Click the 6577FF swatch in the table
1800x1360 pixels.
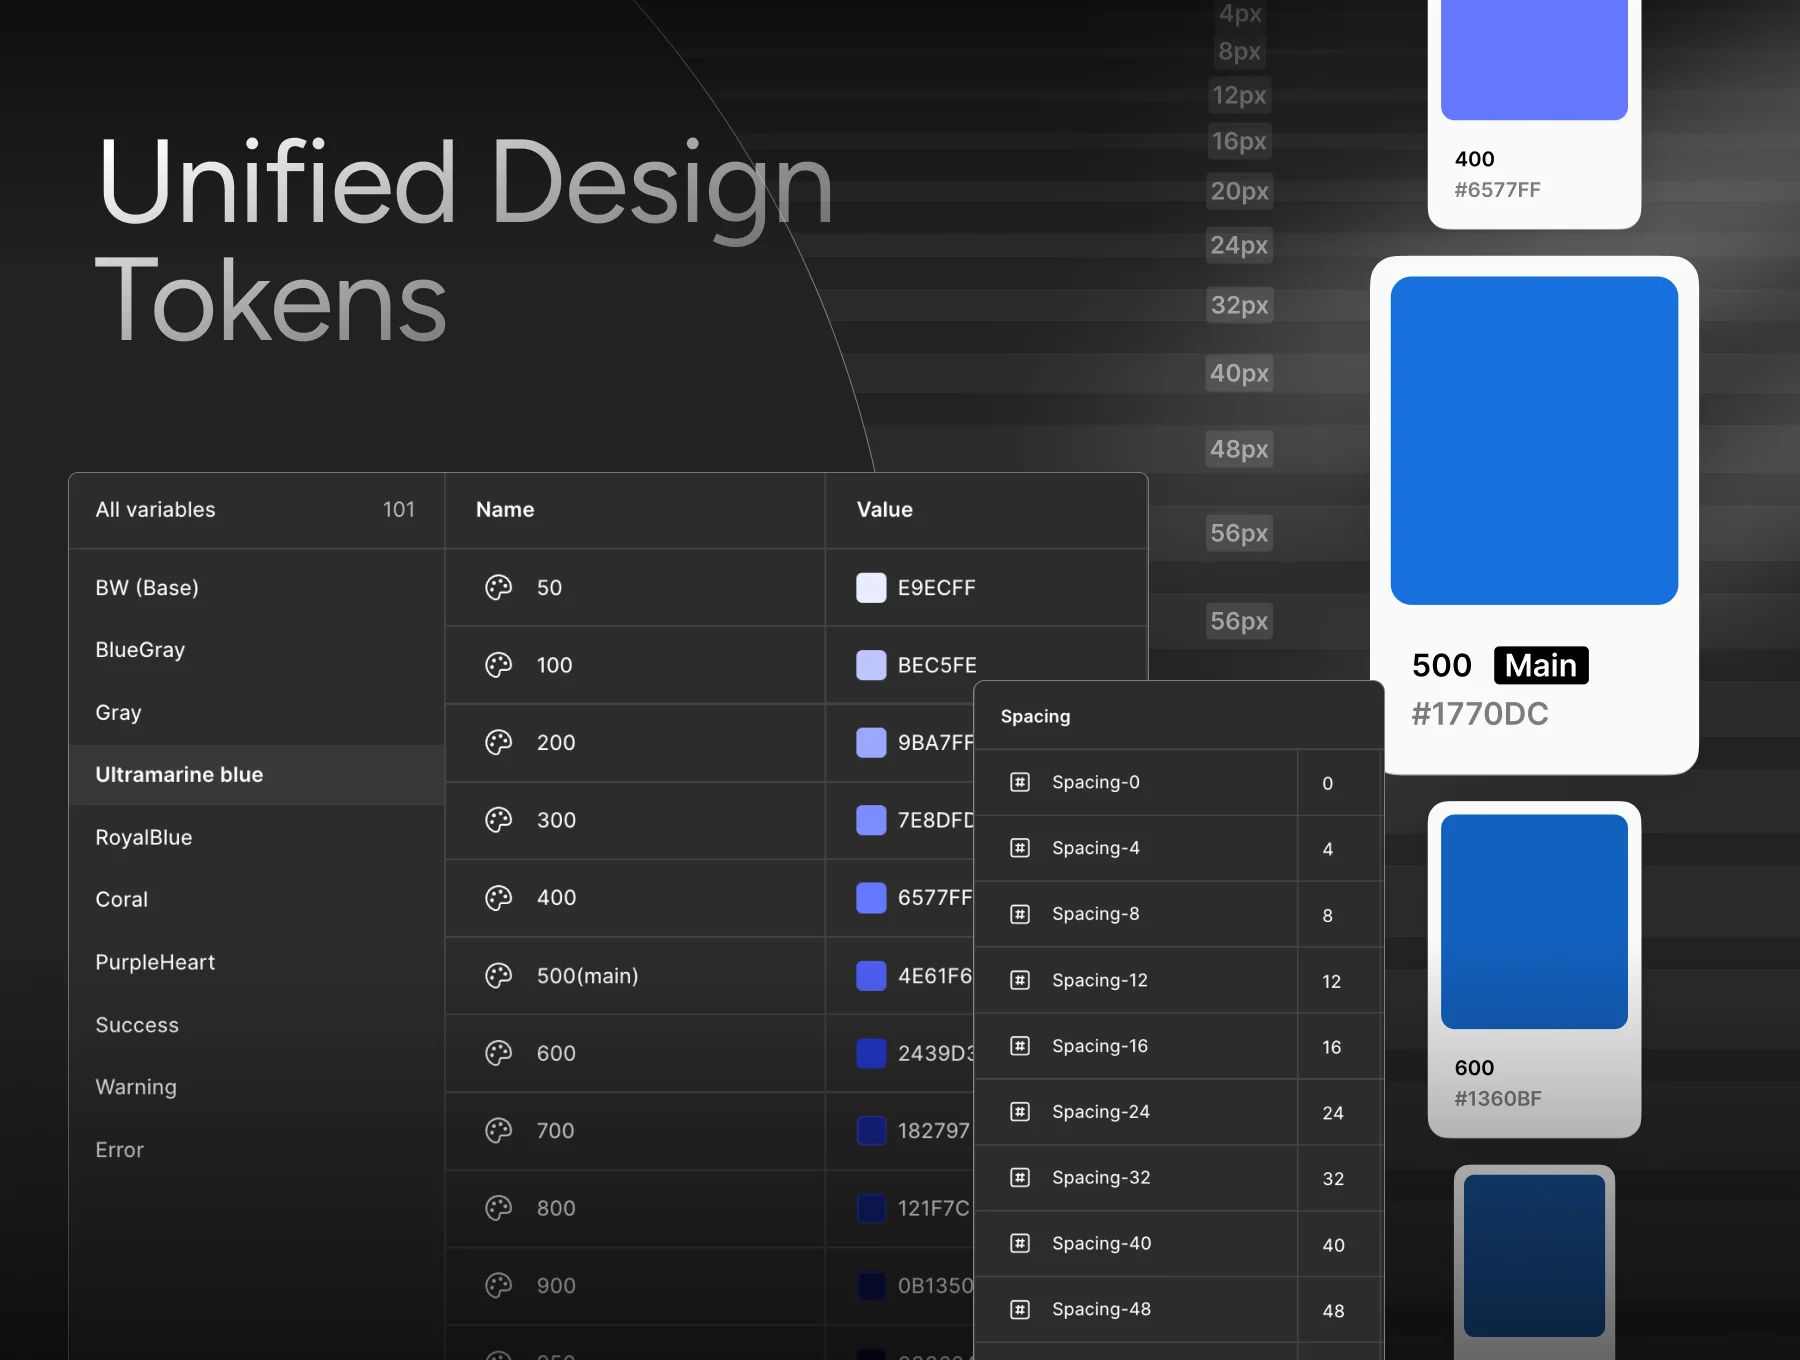(871, 898)
